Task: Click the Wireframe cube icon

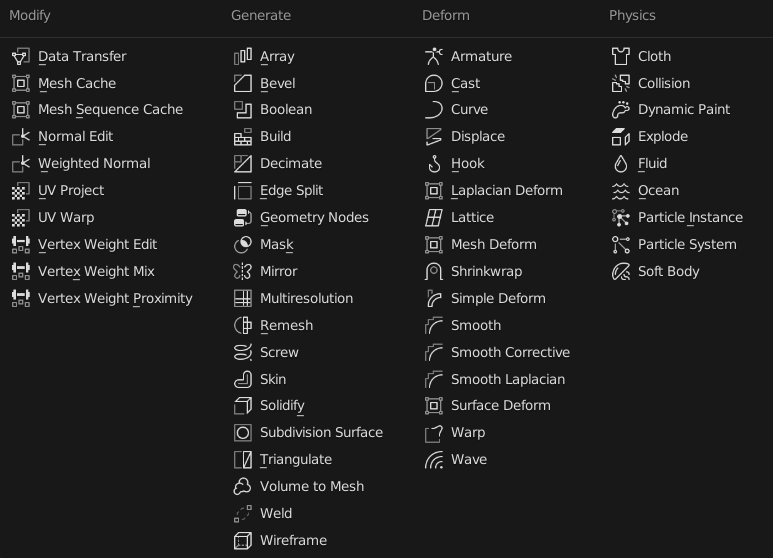Action: coord(243,541)
